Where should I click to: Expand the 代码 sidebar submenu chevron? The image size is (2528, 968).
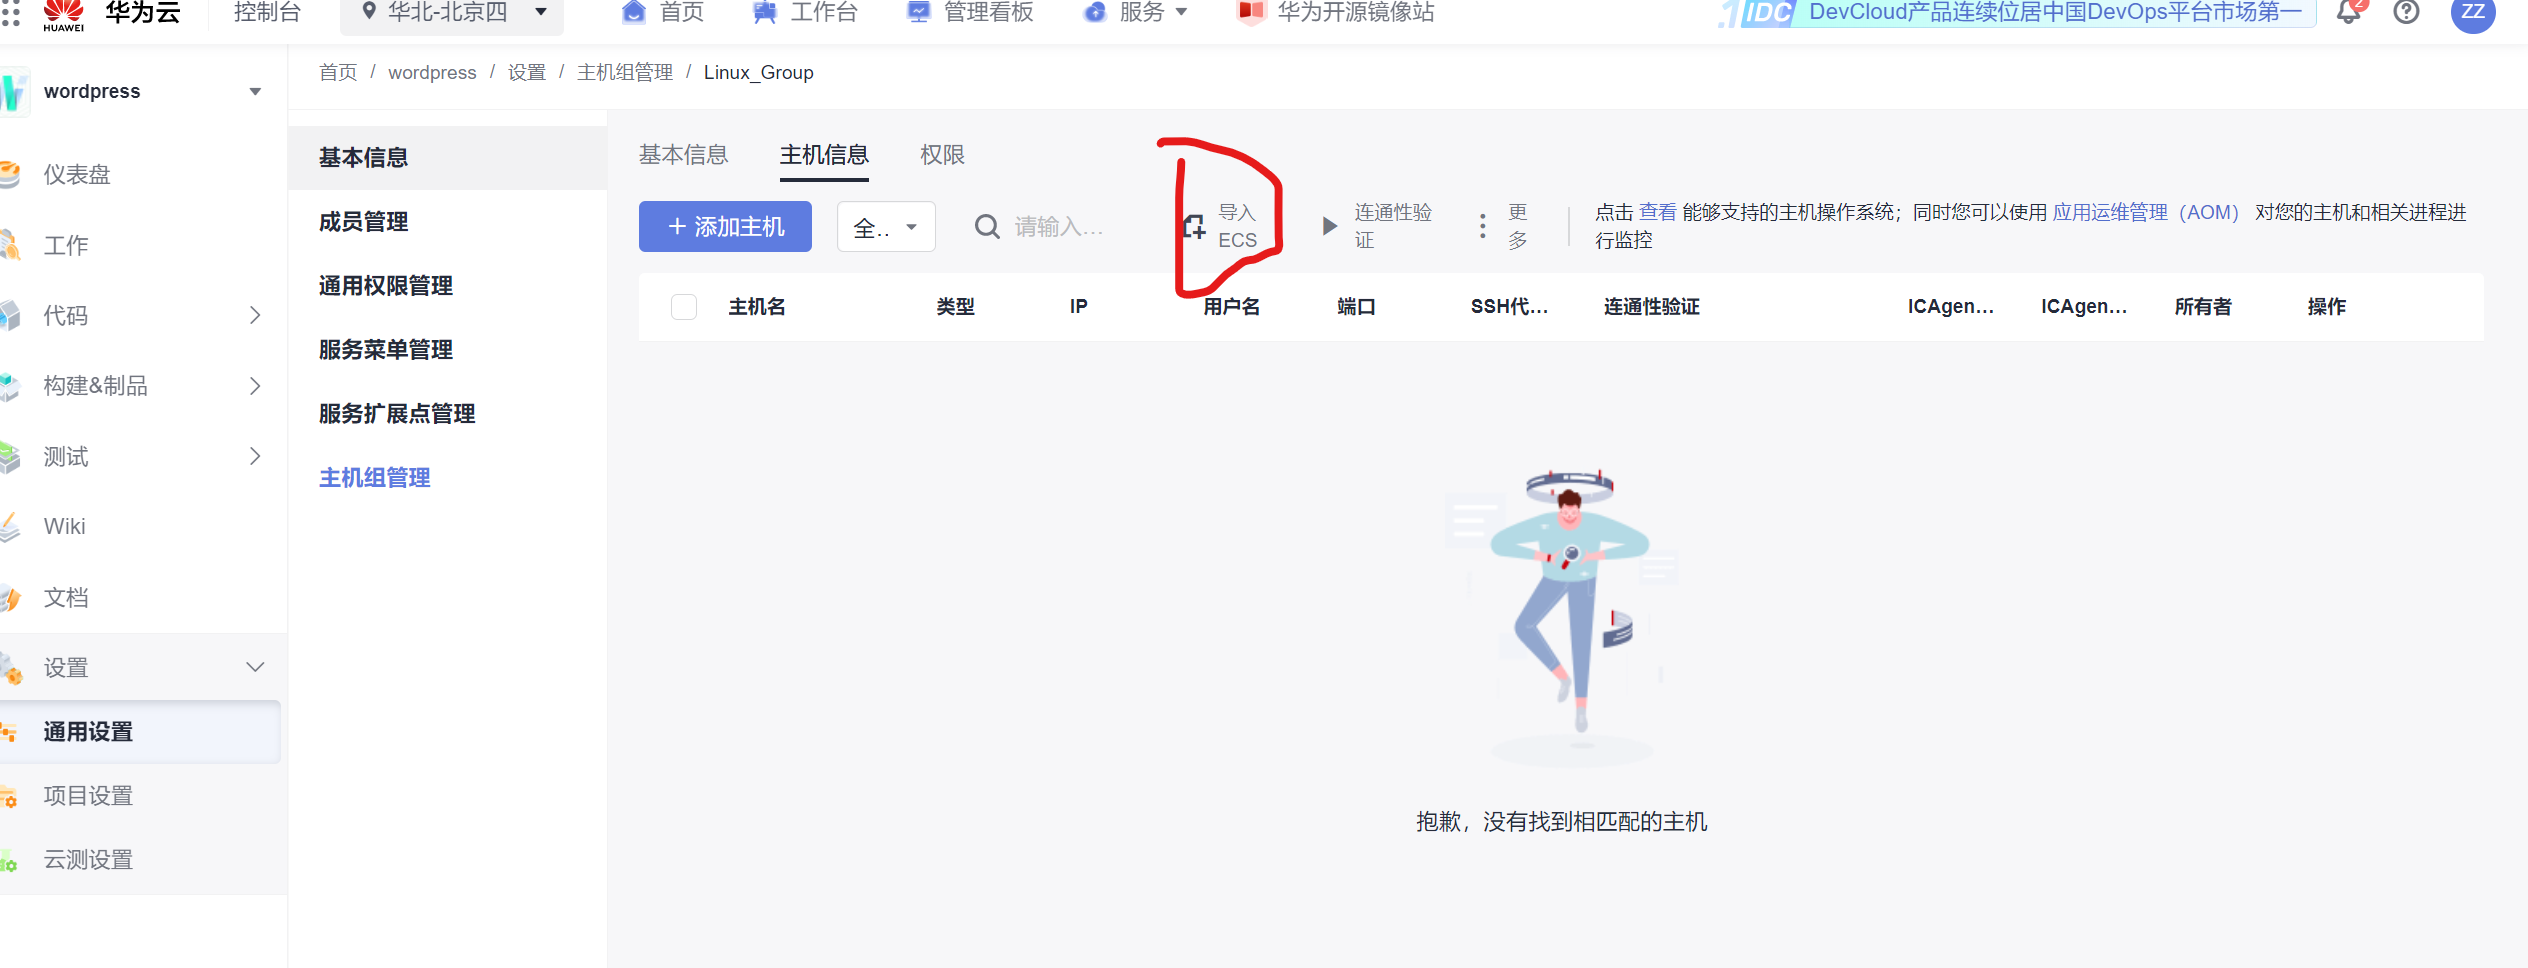click(x=255, y=315)
